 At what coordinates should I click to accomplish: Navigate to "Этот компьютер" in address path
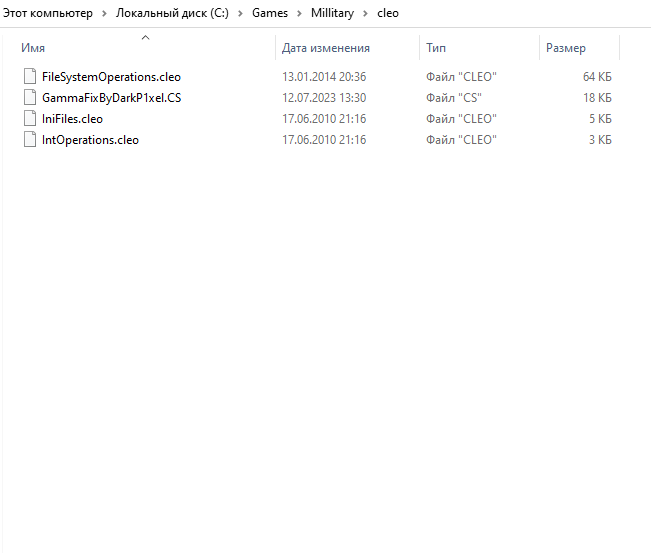click(x=48, y=14)
